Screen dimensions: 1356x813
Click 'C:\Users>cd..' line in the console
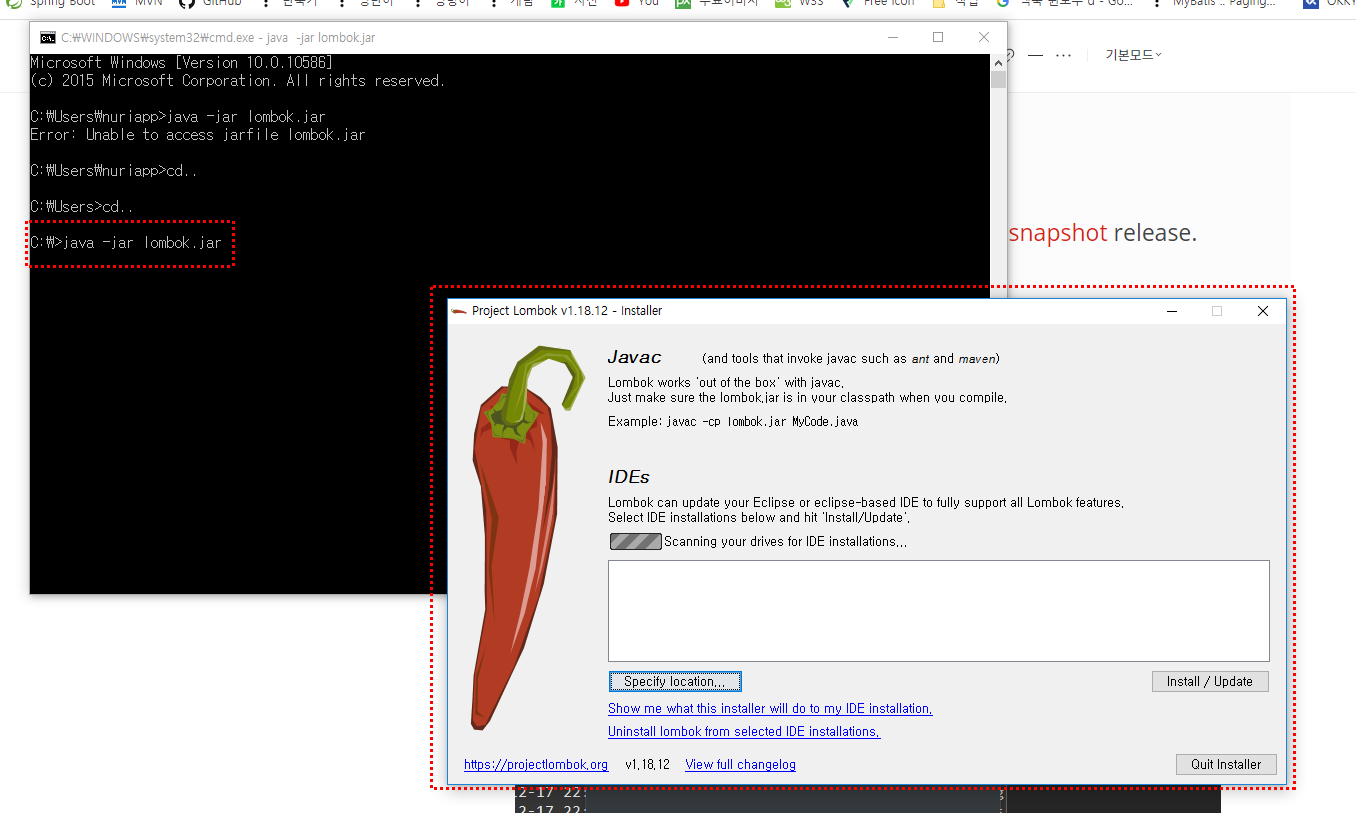pos(83,207)
